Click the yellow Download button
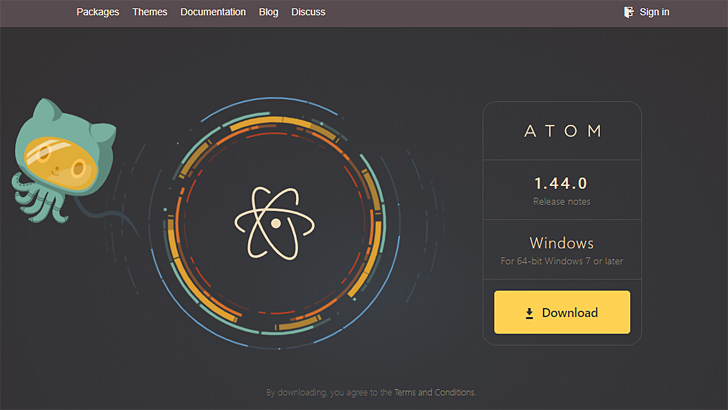This screenshot has width=728, height=410. pyautogui.click(x=562, y=312)
